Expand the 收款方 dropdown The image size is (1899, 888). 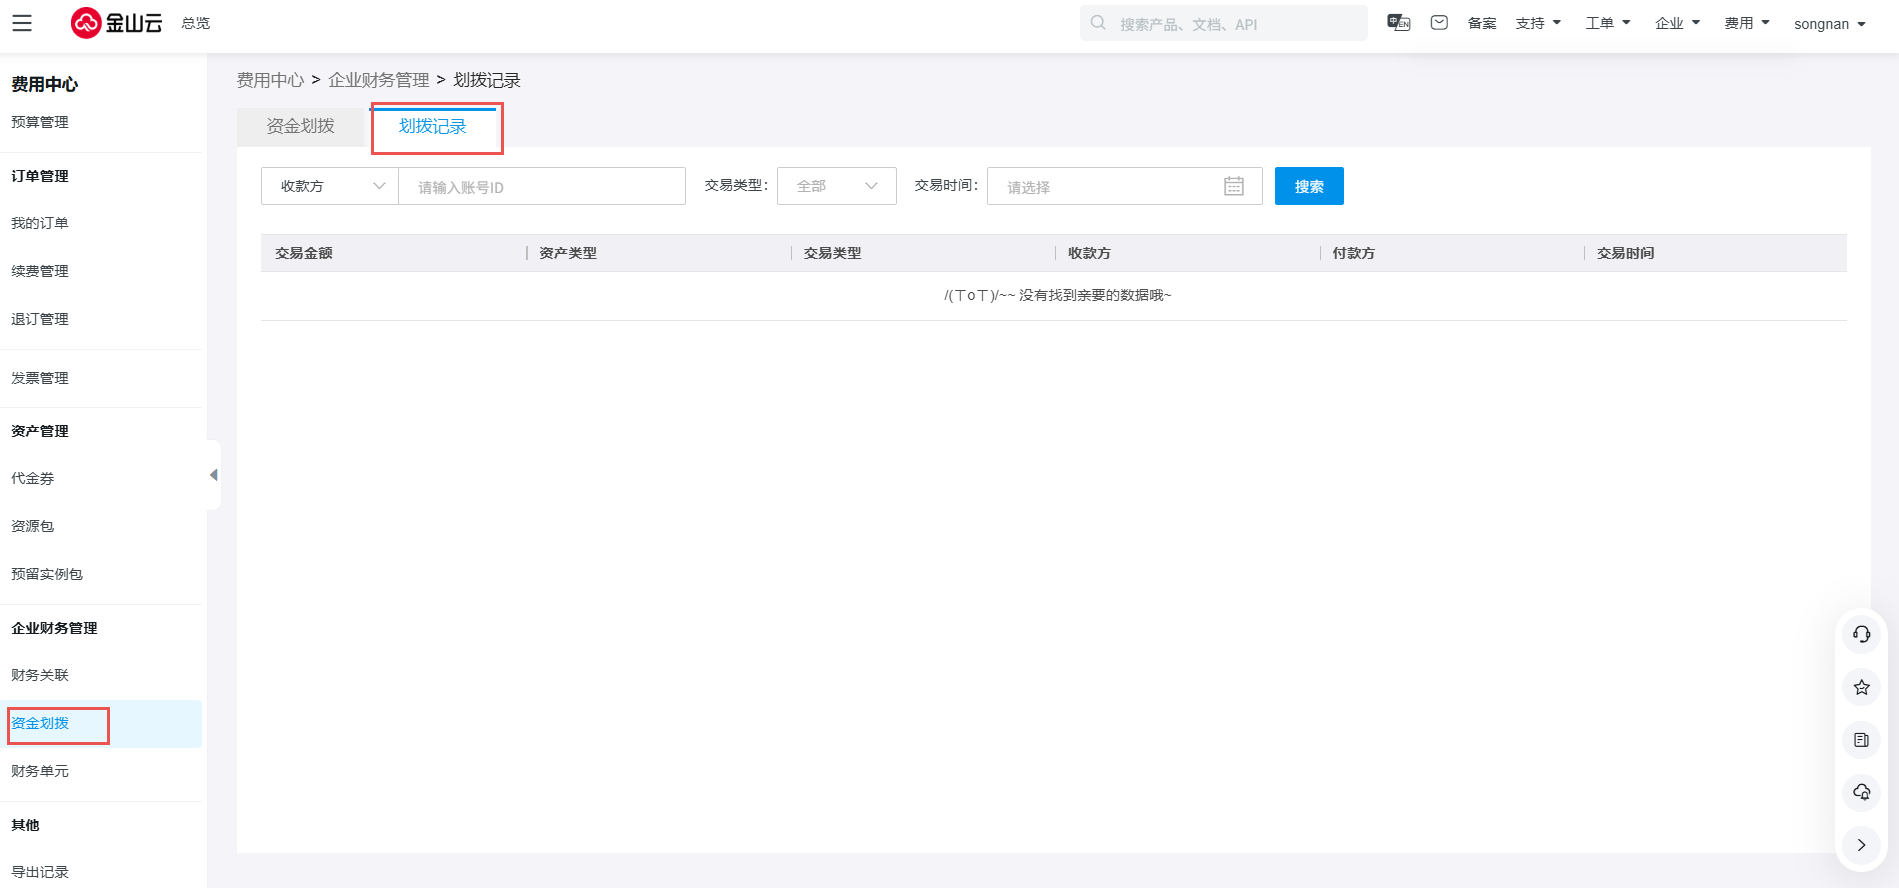pyautogui.click(x=329, y=186)
